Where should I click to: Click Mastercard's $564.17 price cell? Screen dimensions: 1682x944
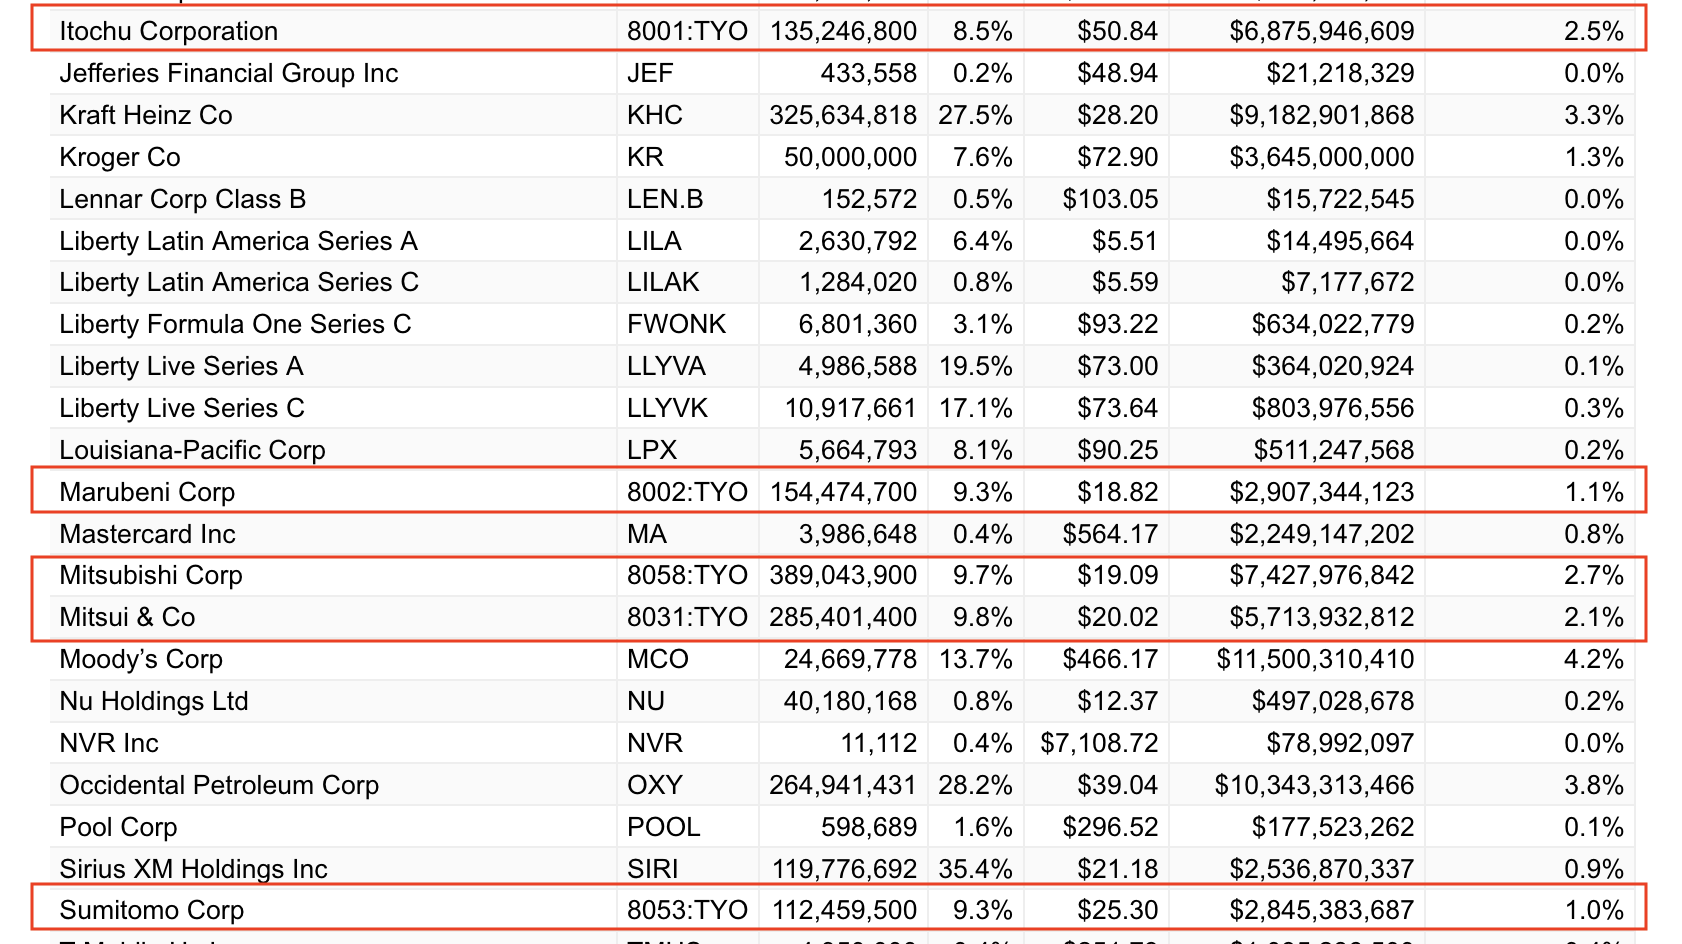click(1110, 534)
